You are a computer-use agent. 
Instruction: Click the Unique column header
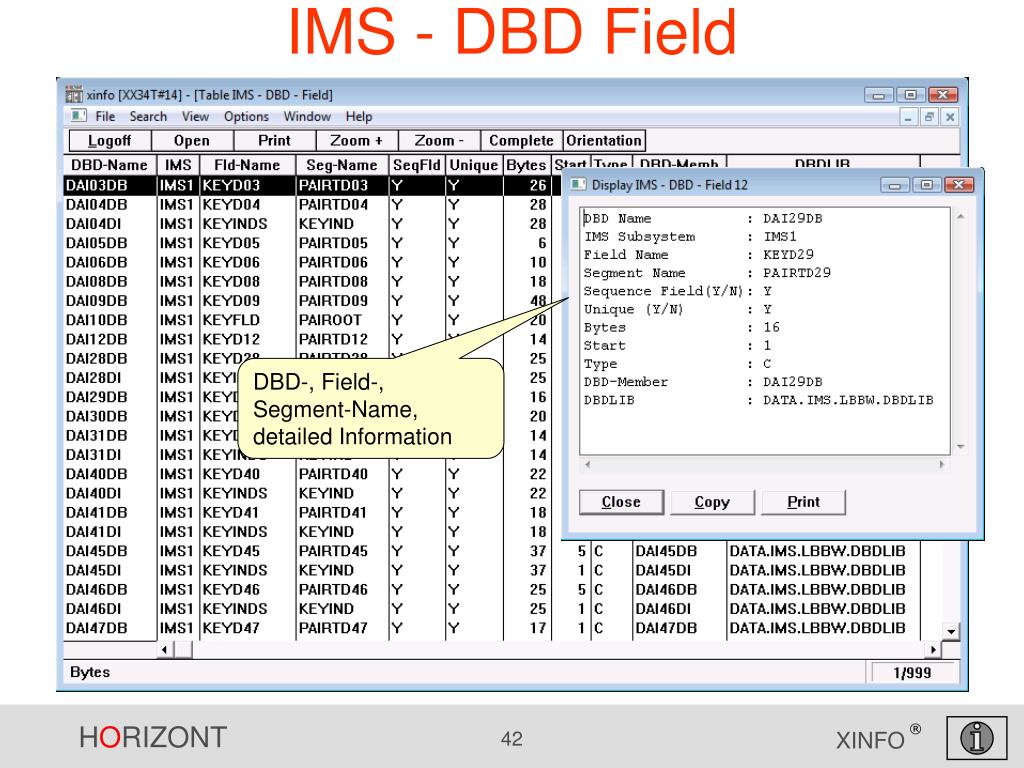click(x=474, y=165)
